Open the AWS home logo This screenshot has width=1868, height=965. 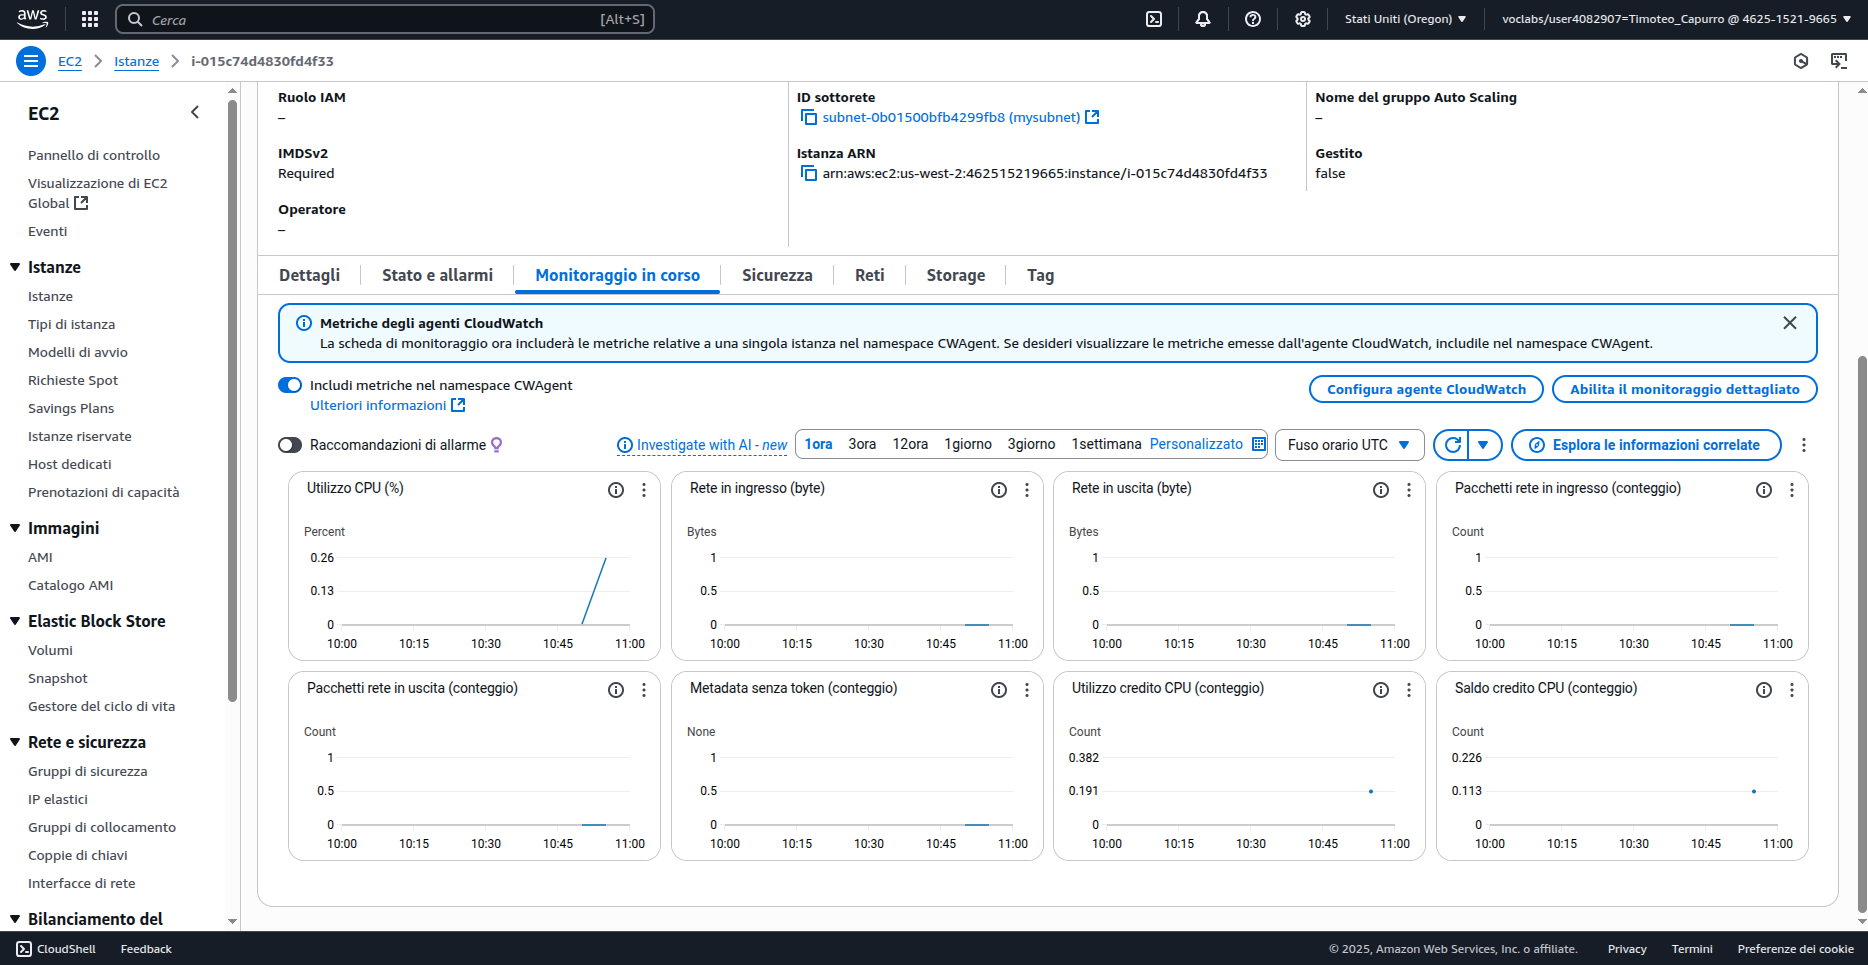[x=32, y=18]
